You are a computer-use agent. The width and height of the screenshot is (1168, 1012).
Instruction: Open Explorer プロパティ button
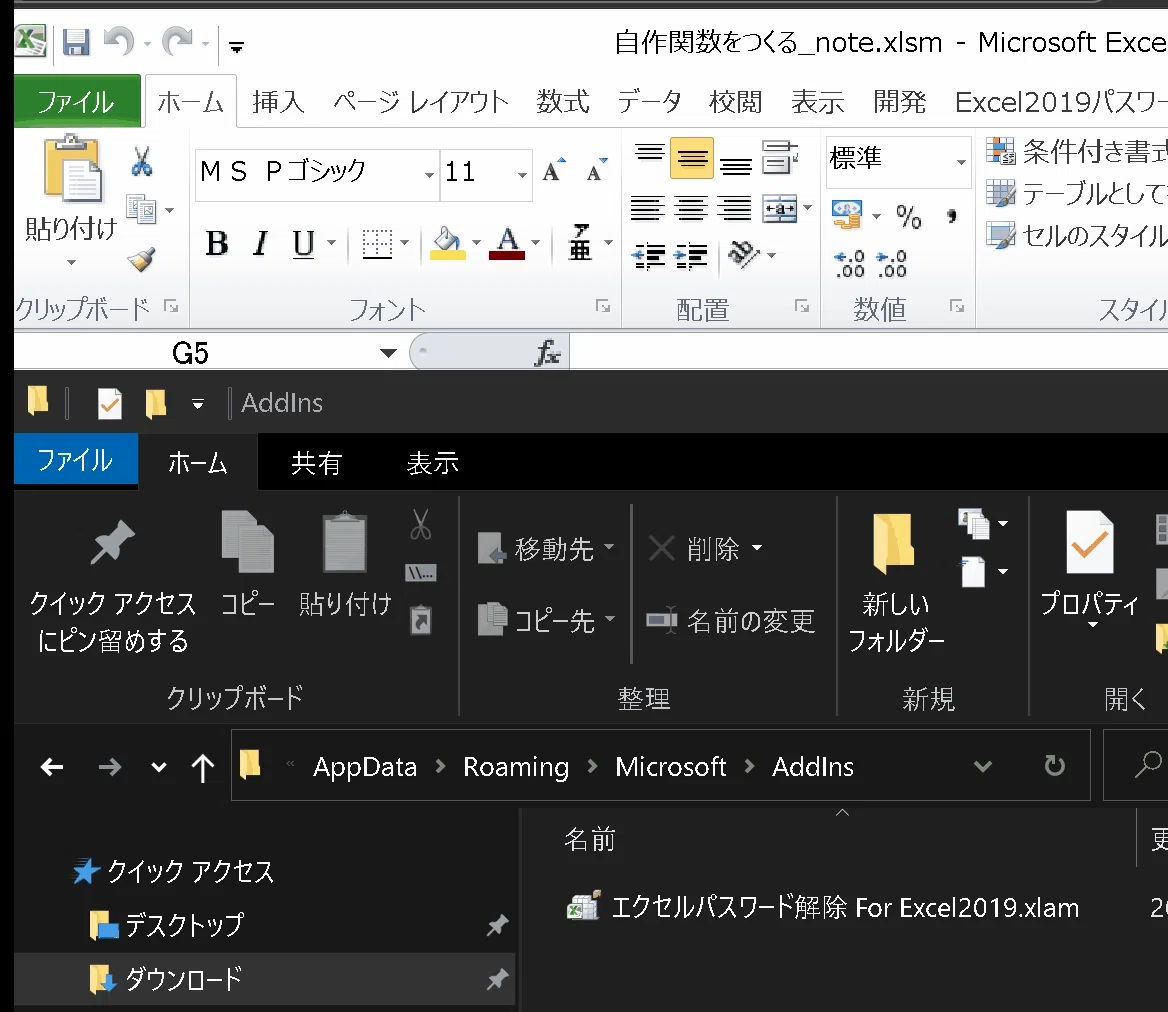[1090, 570]
